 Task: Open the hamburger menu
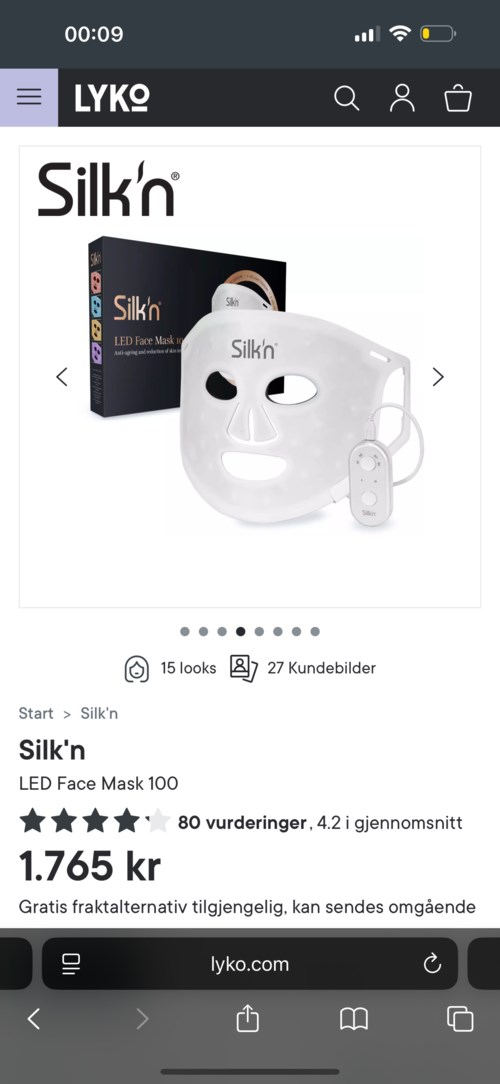click(29, 97)
